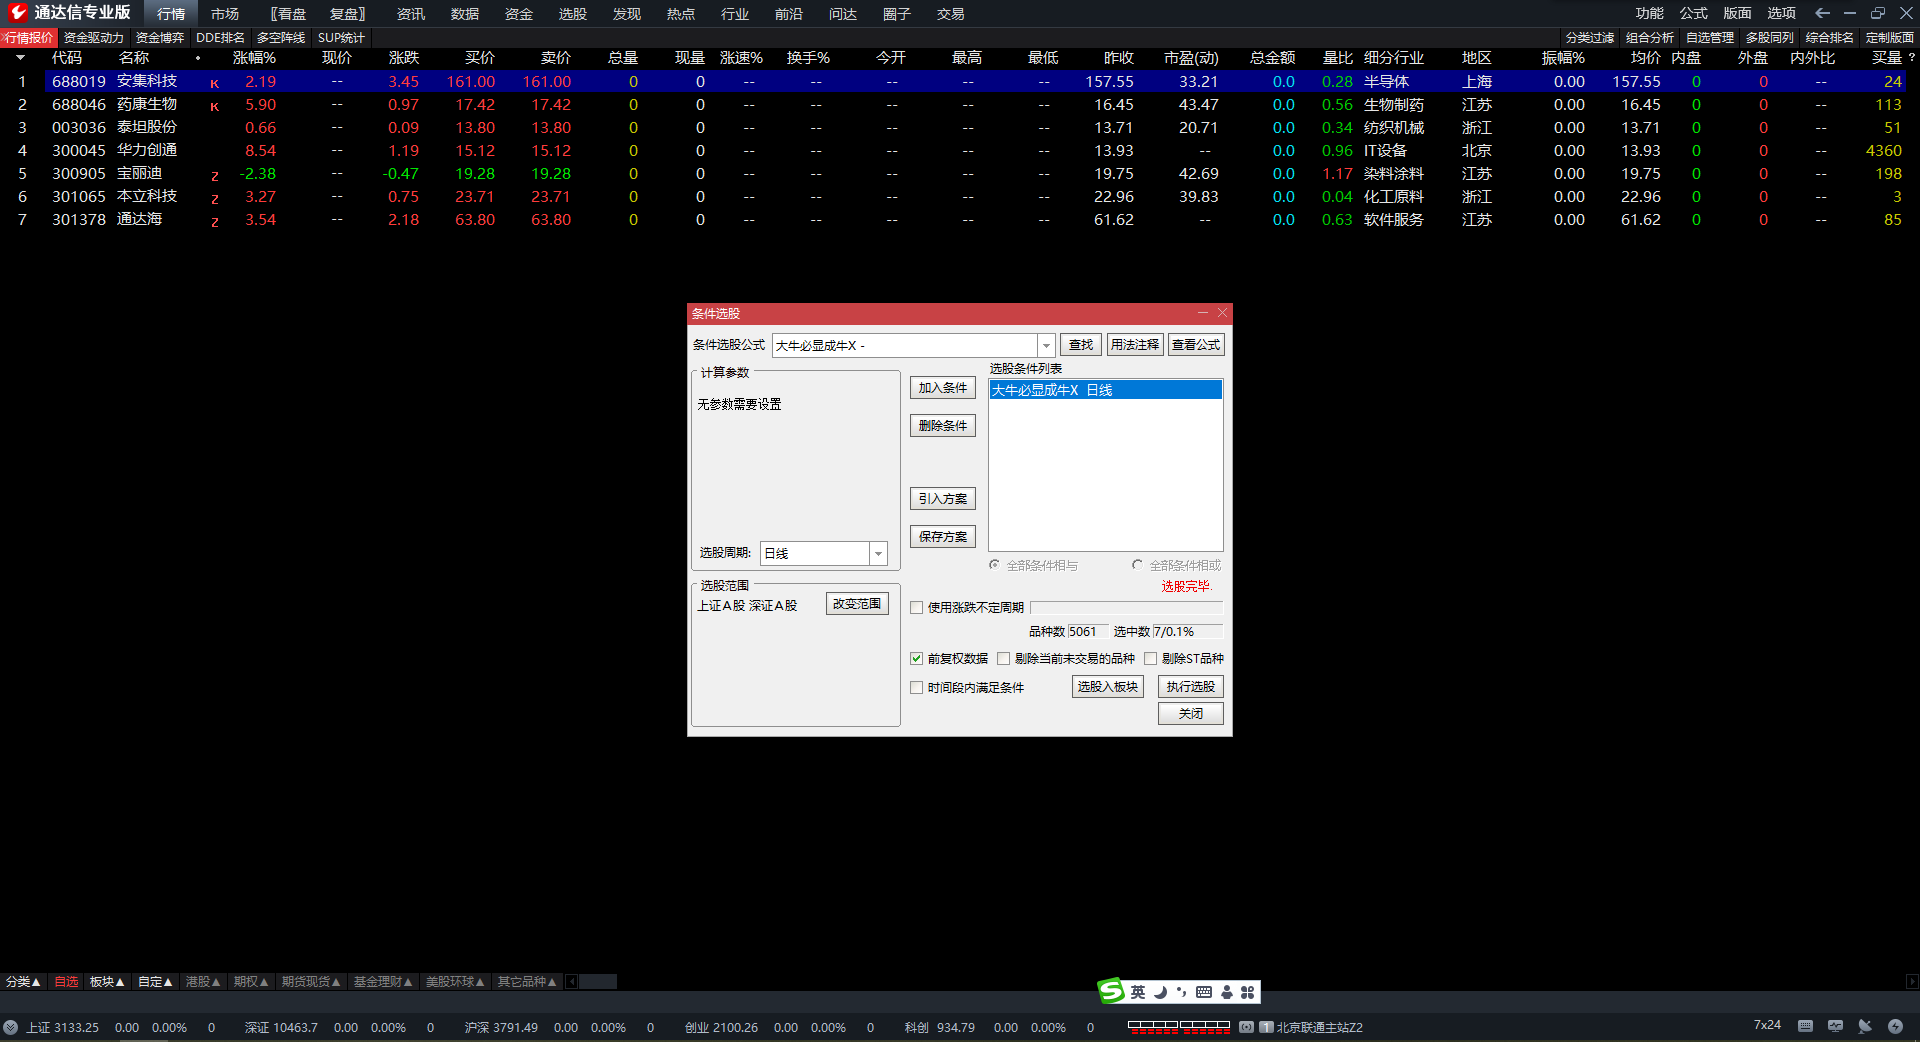Click the bottom tab scroll-left arrow
Viewport: 1920px width, 1042px height.
point(572,982)
